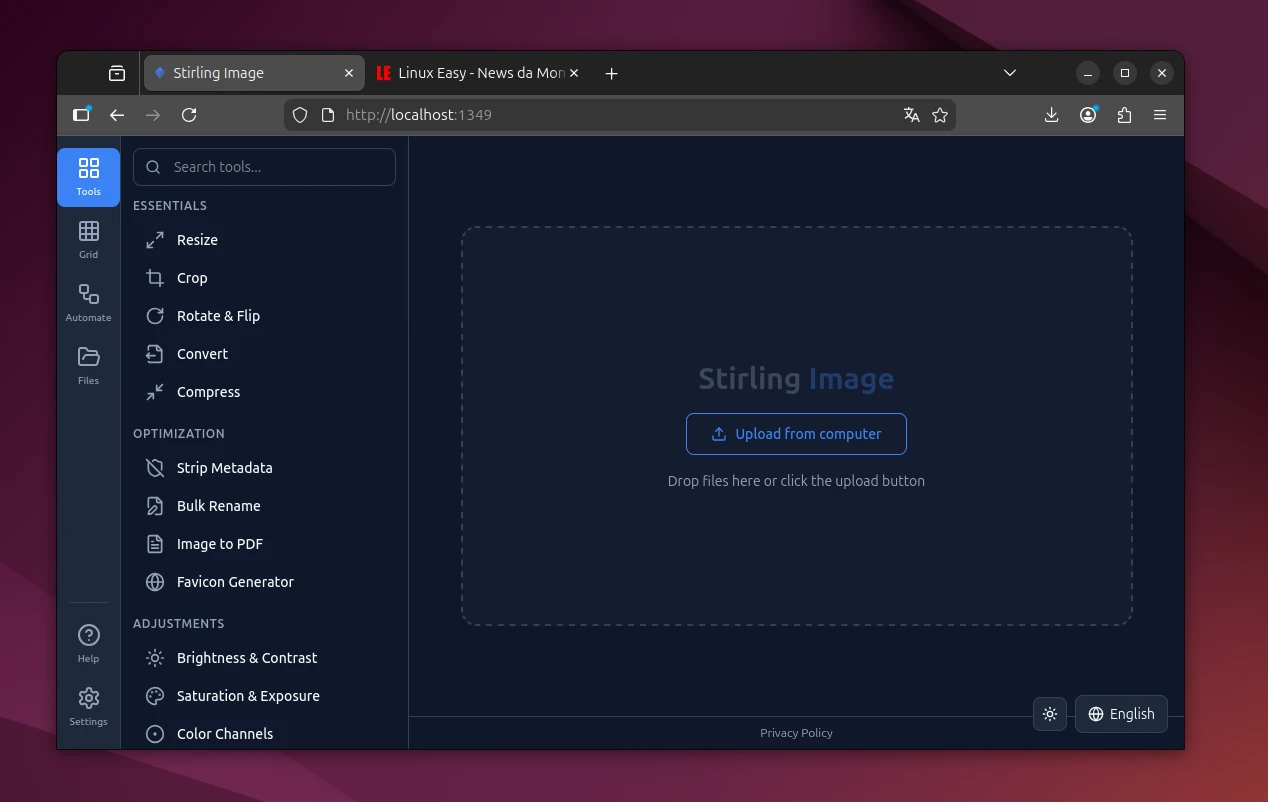Open the Resize tool
Screen dimensions: 1268x802
pyautogui.click(x=196, y=239)
